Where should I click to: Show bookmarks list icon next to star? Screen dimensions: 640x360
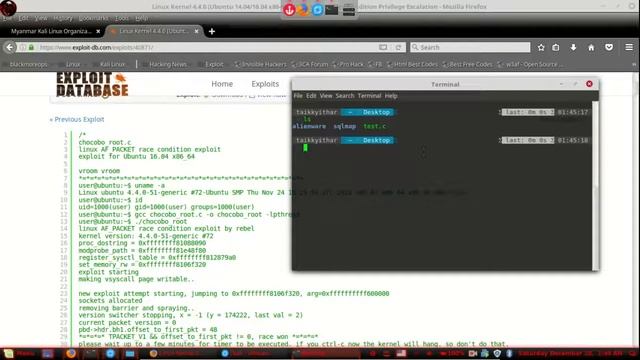tap(556, 47)
